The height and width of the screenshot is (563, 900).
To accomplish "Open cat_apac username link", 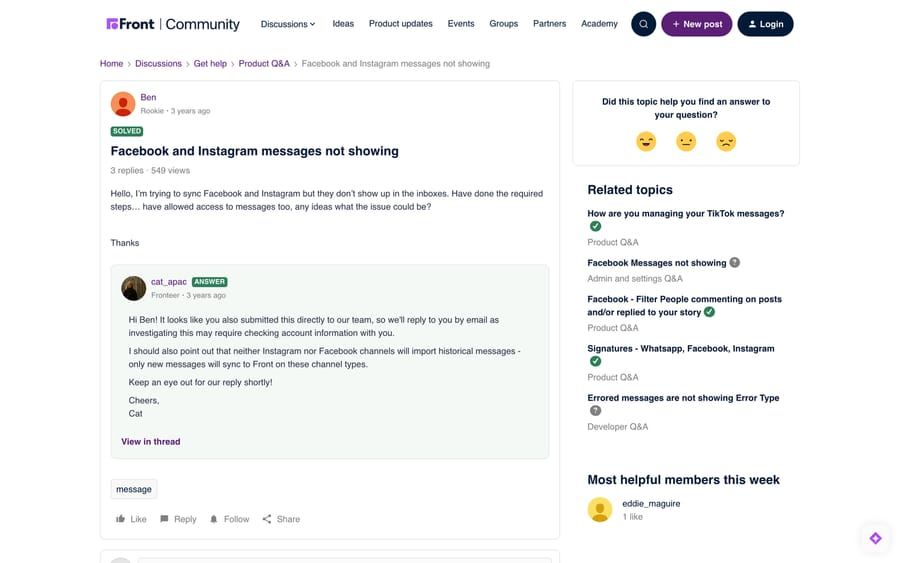I will coord(169,282).
